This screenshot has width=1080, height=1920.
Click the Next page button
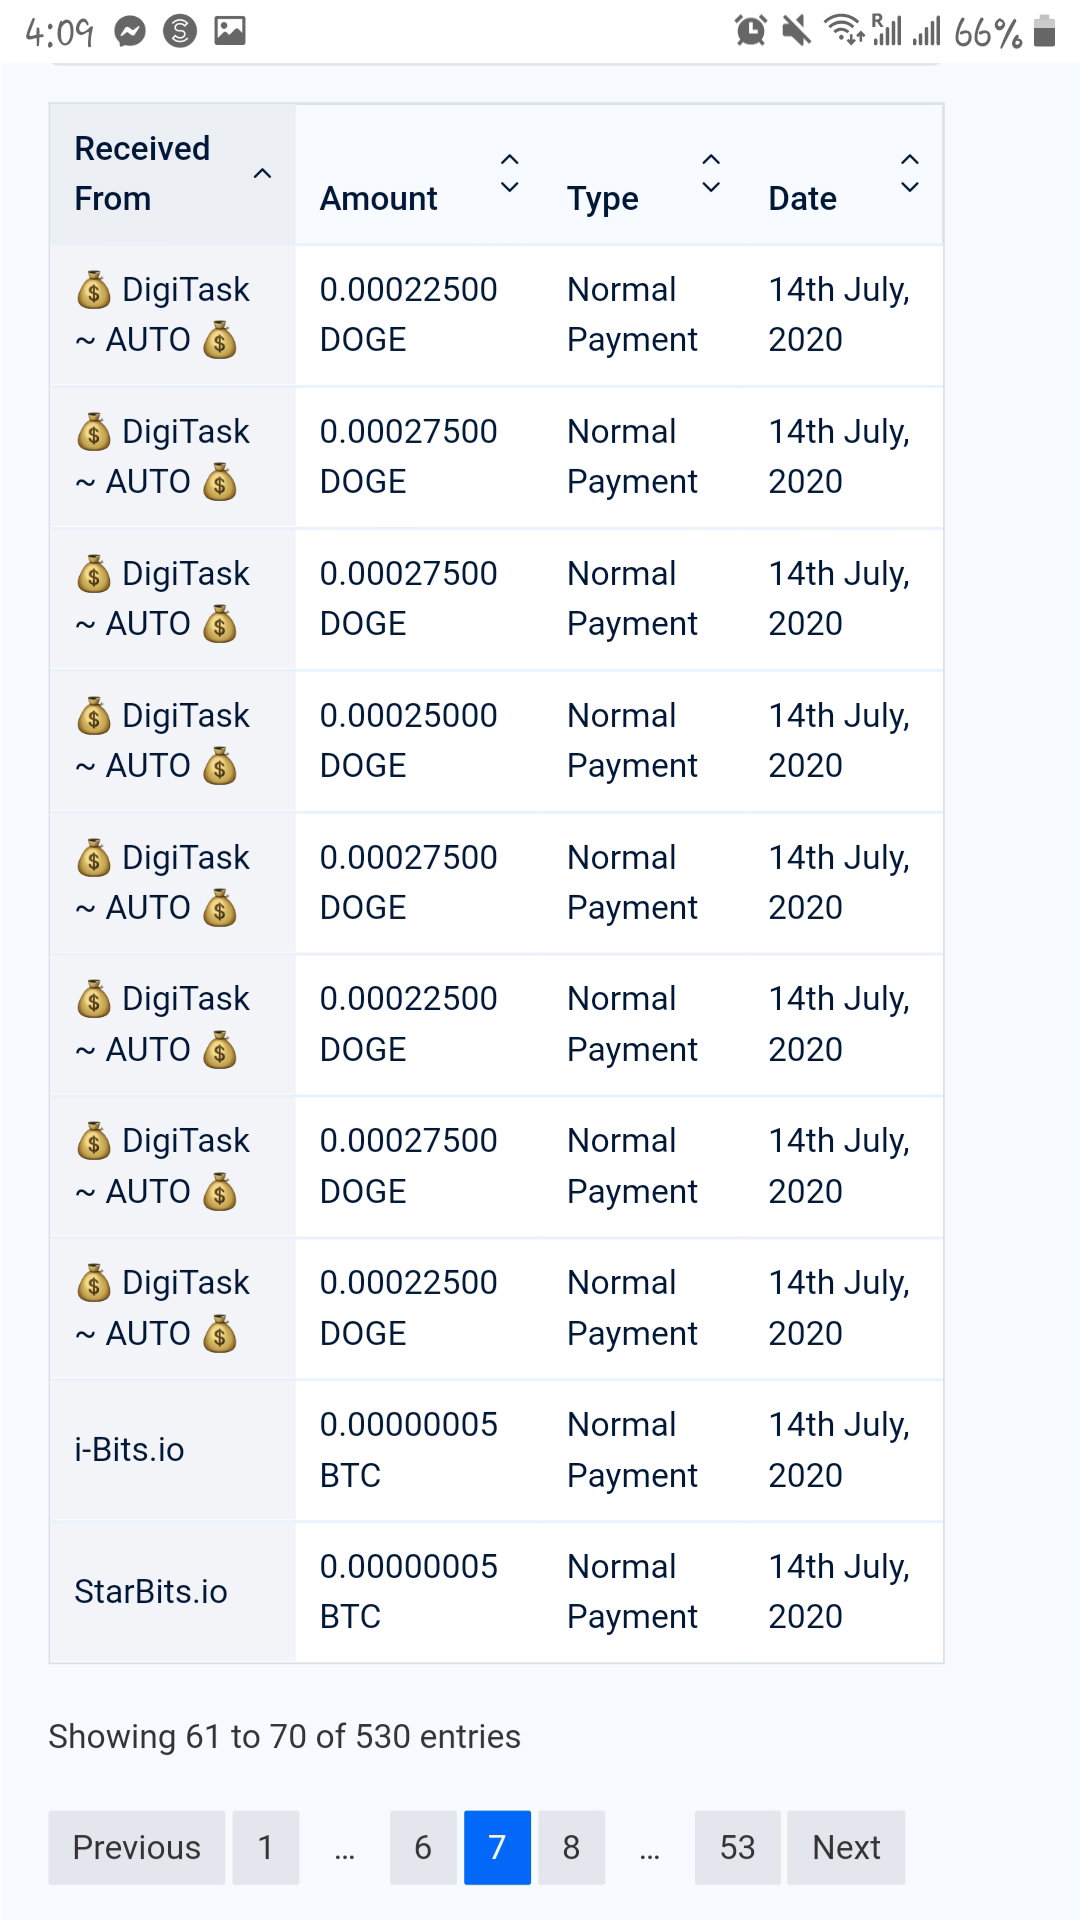point(846,1847)
